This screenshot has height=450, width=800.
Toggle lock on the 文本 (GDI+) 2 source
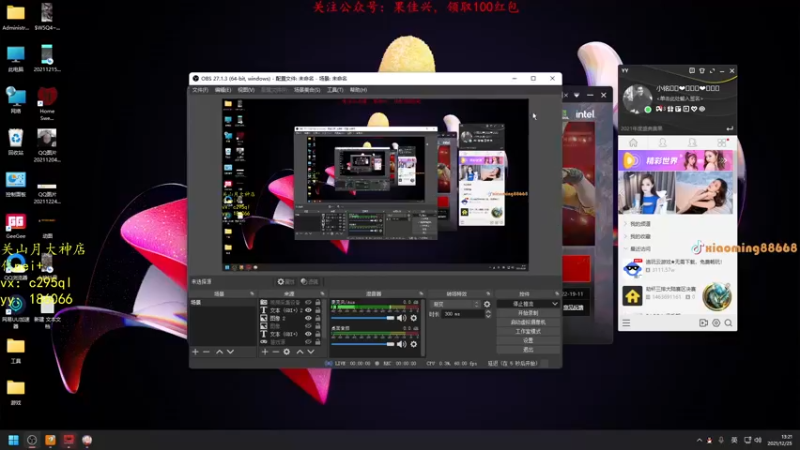pyautogui.click(x=318, y=310)
